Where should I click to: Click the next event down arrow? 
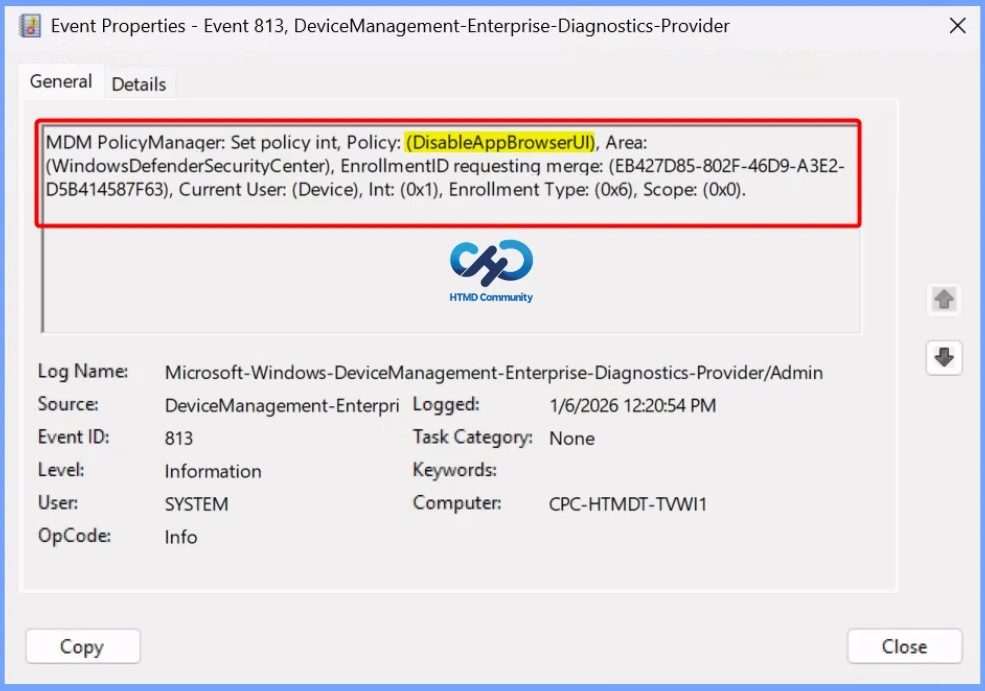(x=943, y=357)
